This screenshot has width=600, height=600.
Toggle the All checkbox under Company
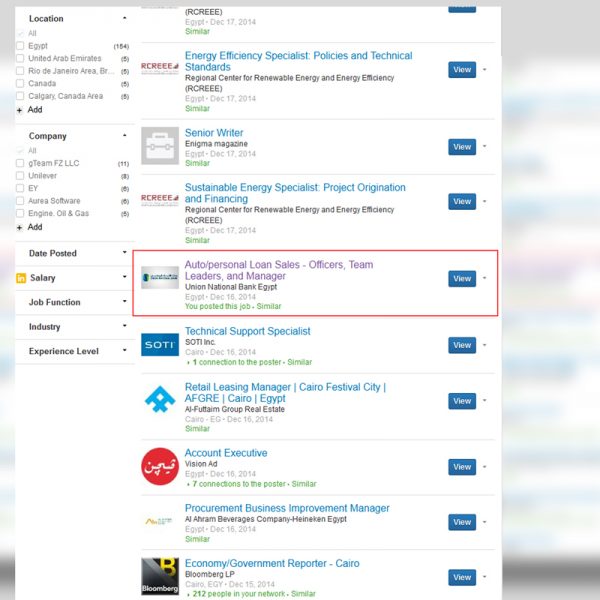point(20,151)
